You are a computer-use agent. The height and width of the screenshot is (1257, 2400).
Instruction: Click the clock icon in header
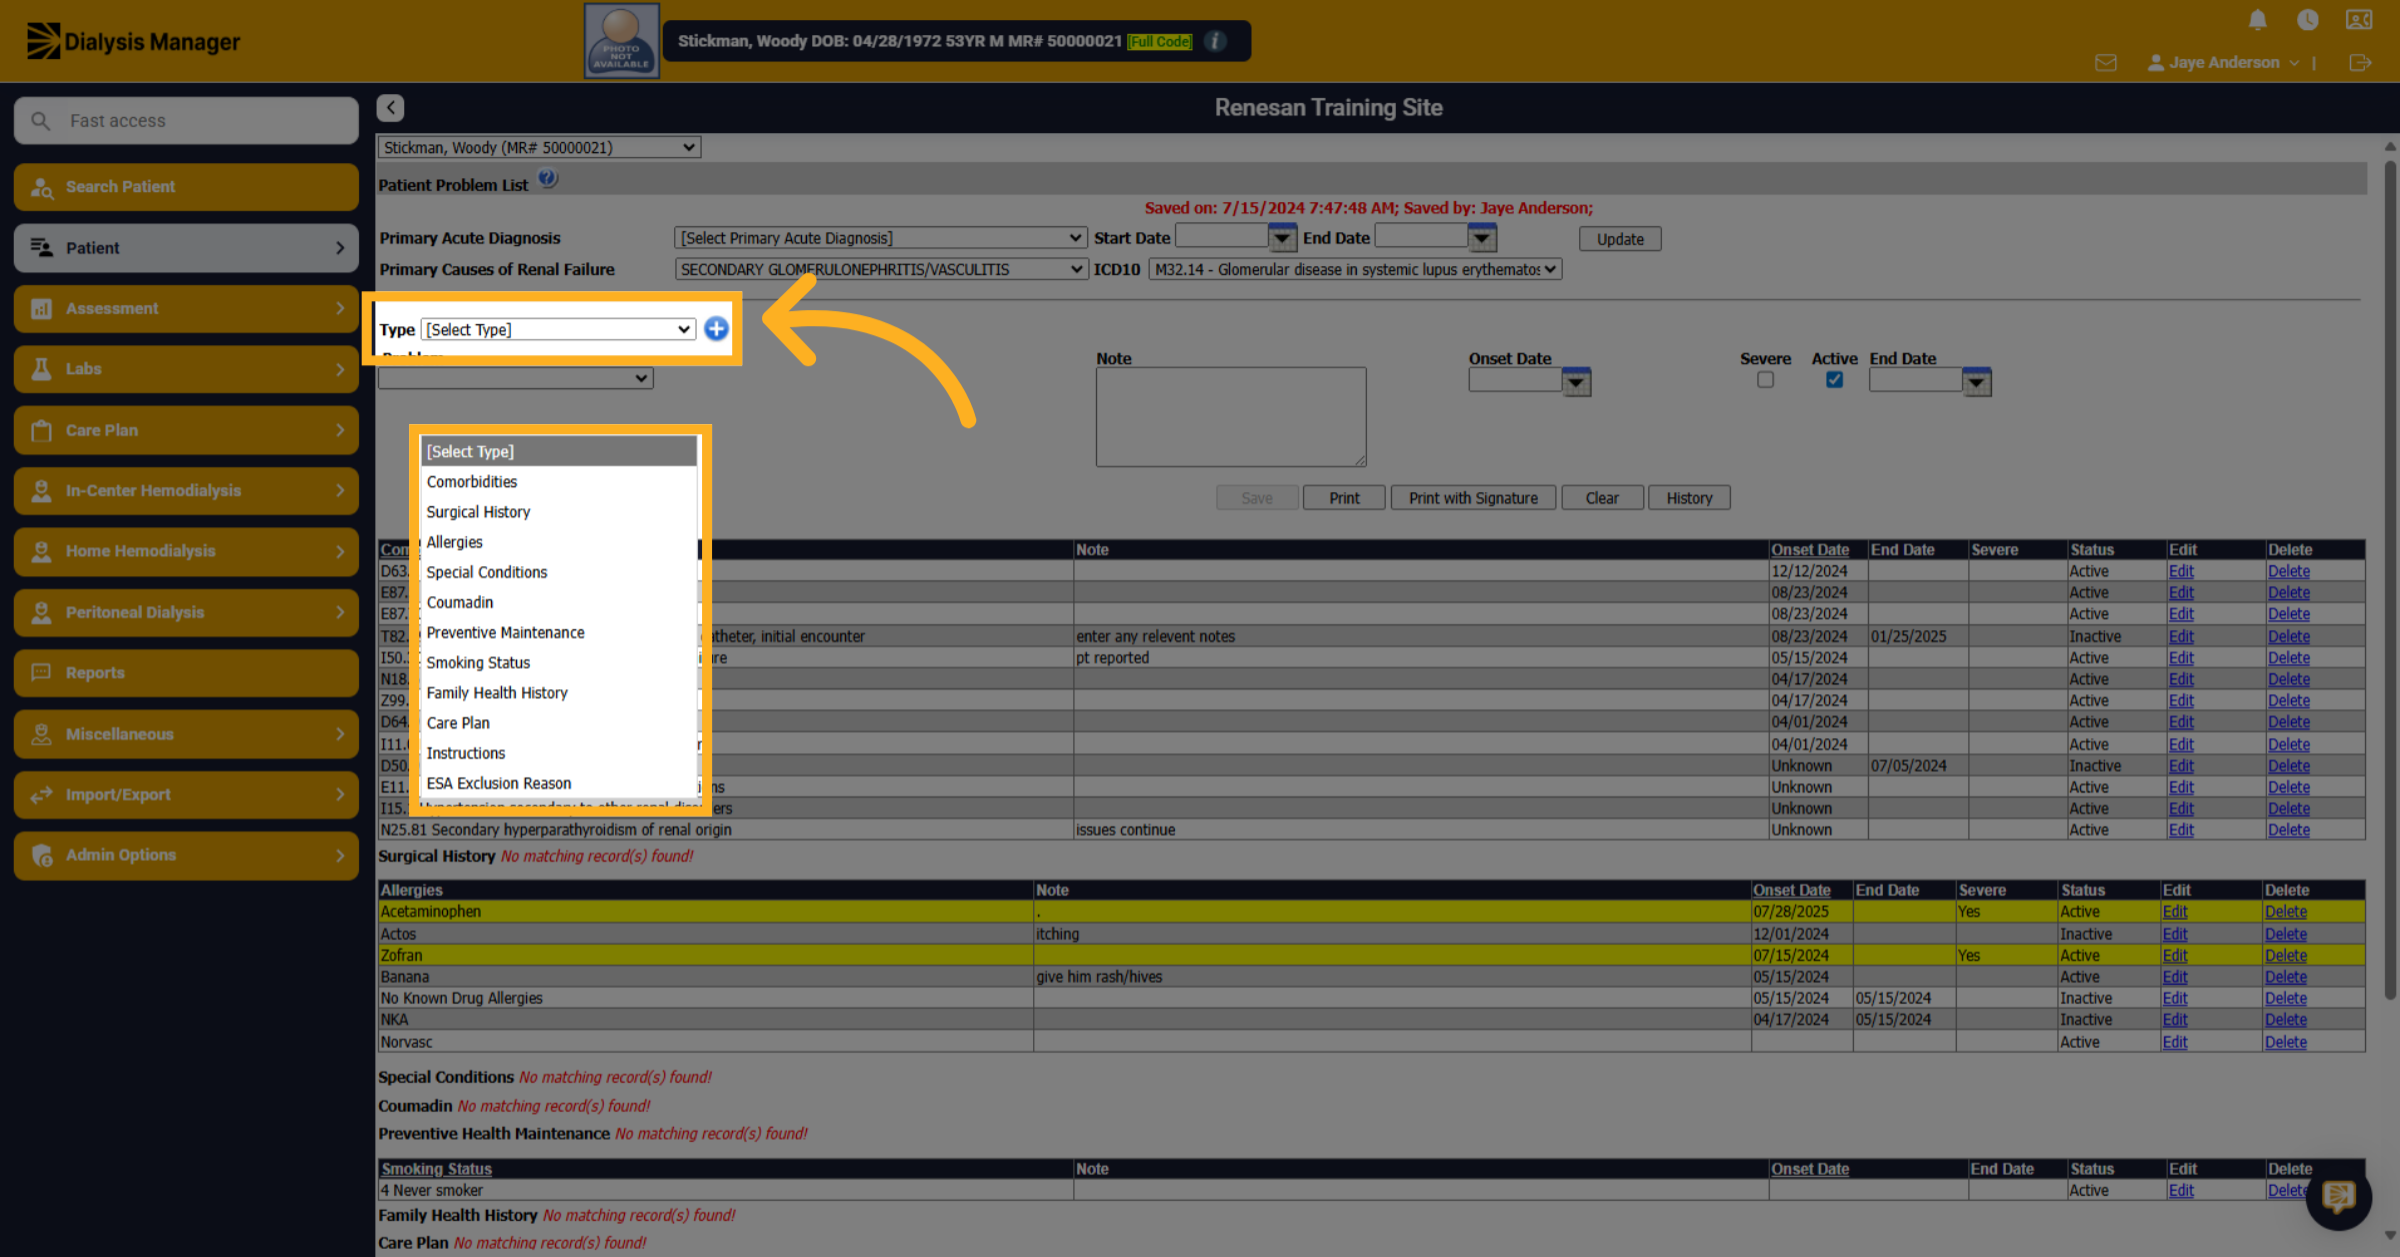pyautogui.click(x=2308, y=20)
